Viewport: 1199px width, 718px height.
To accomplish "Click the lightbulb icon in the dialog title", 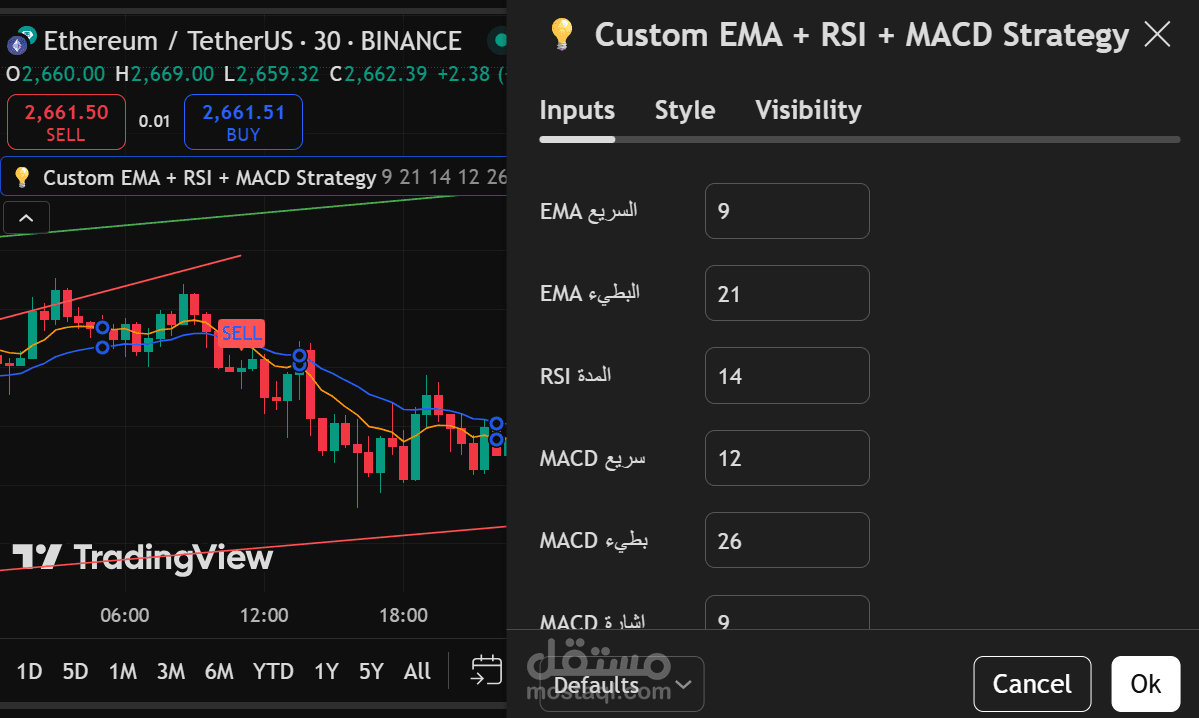I will (561, 35).
